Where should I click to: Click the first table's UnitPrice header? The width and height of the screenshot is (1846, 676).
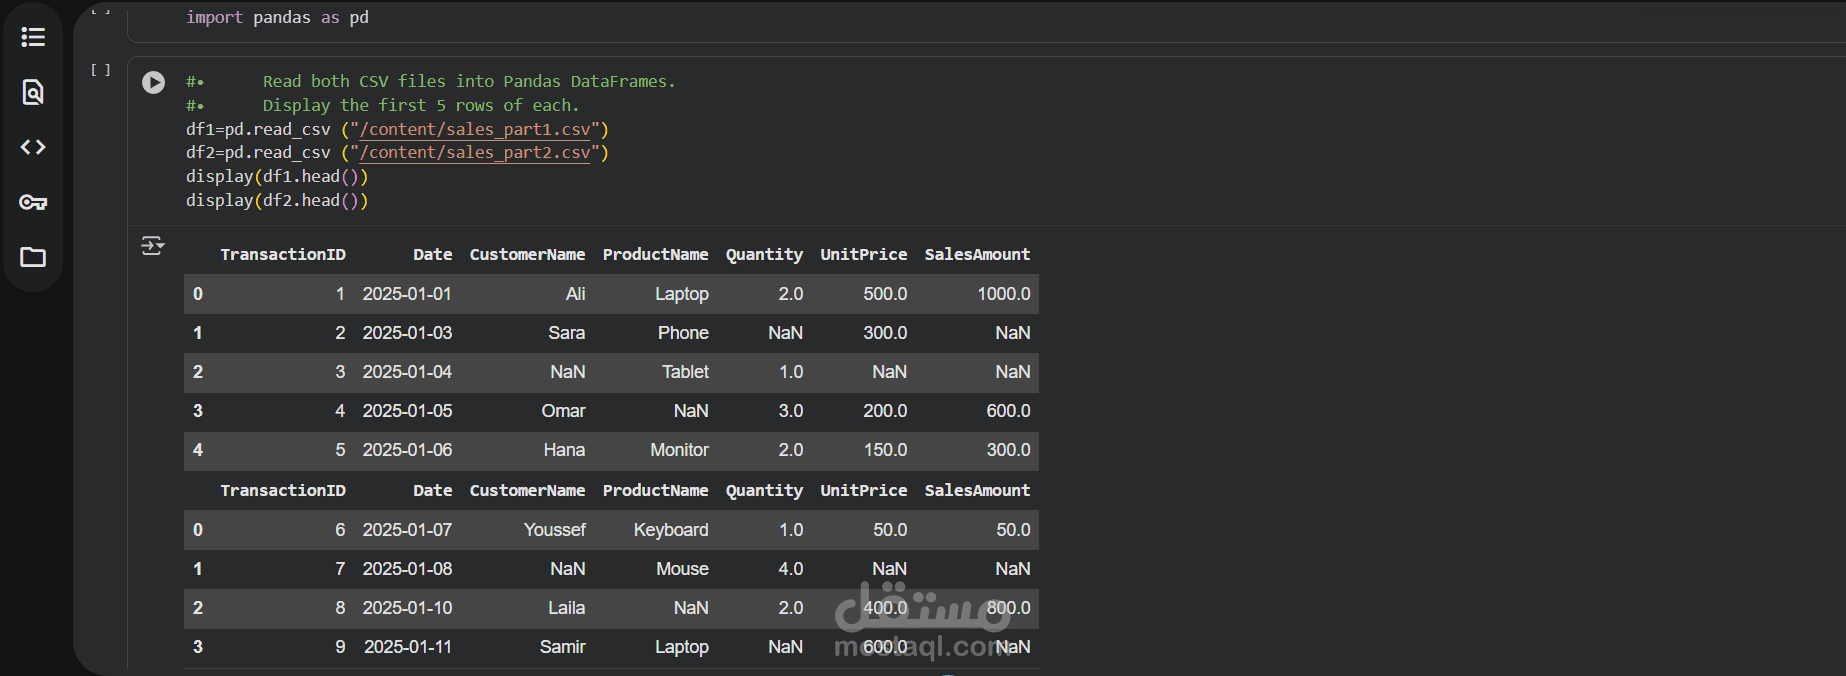point(864,254)
